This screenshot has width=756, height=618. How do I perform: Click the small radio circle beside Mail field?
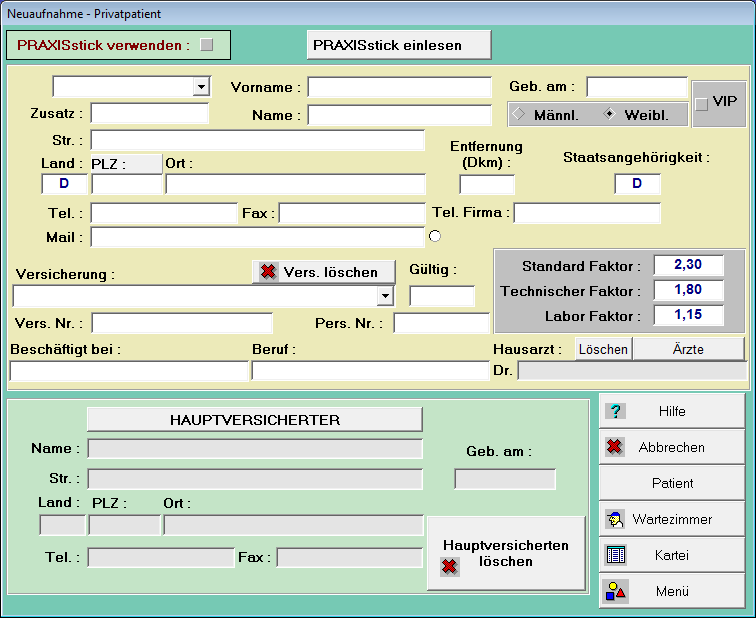coord(434,236)
